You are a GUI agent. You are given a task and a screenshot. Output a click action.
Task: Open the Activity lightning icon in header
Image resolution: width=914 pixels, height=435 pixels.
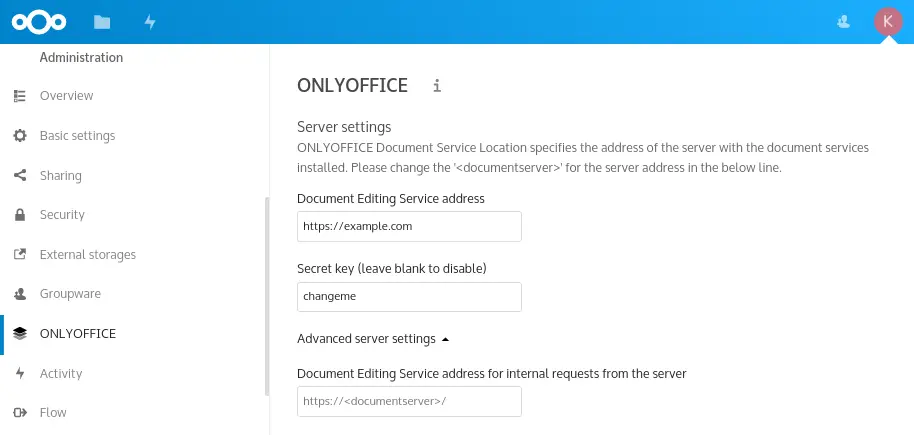point(150,22)
